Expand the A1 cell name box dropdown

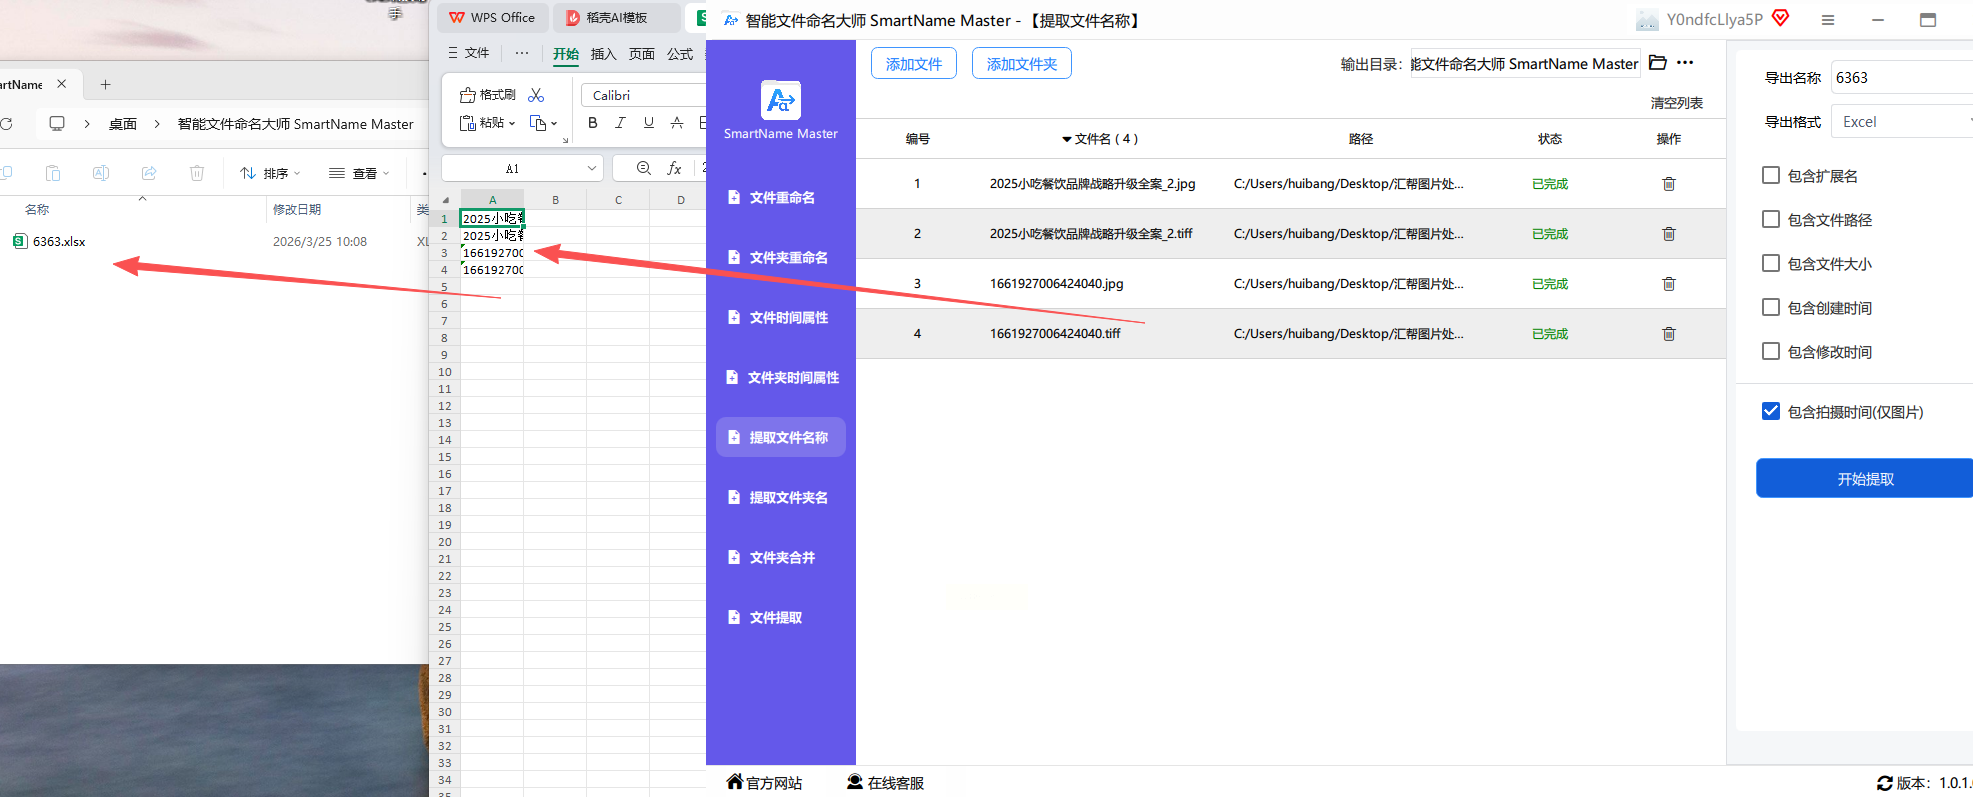click(x=592, y=168)
